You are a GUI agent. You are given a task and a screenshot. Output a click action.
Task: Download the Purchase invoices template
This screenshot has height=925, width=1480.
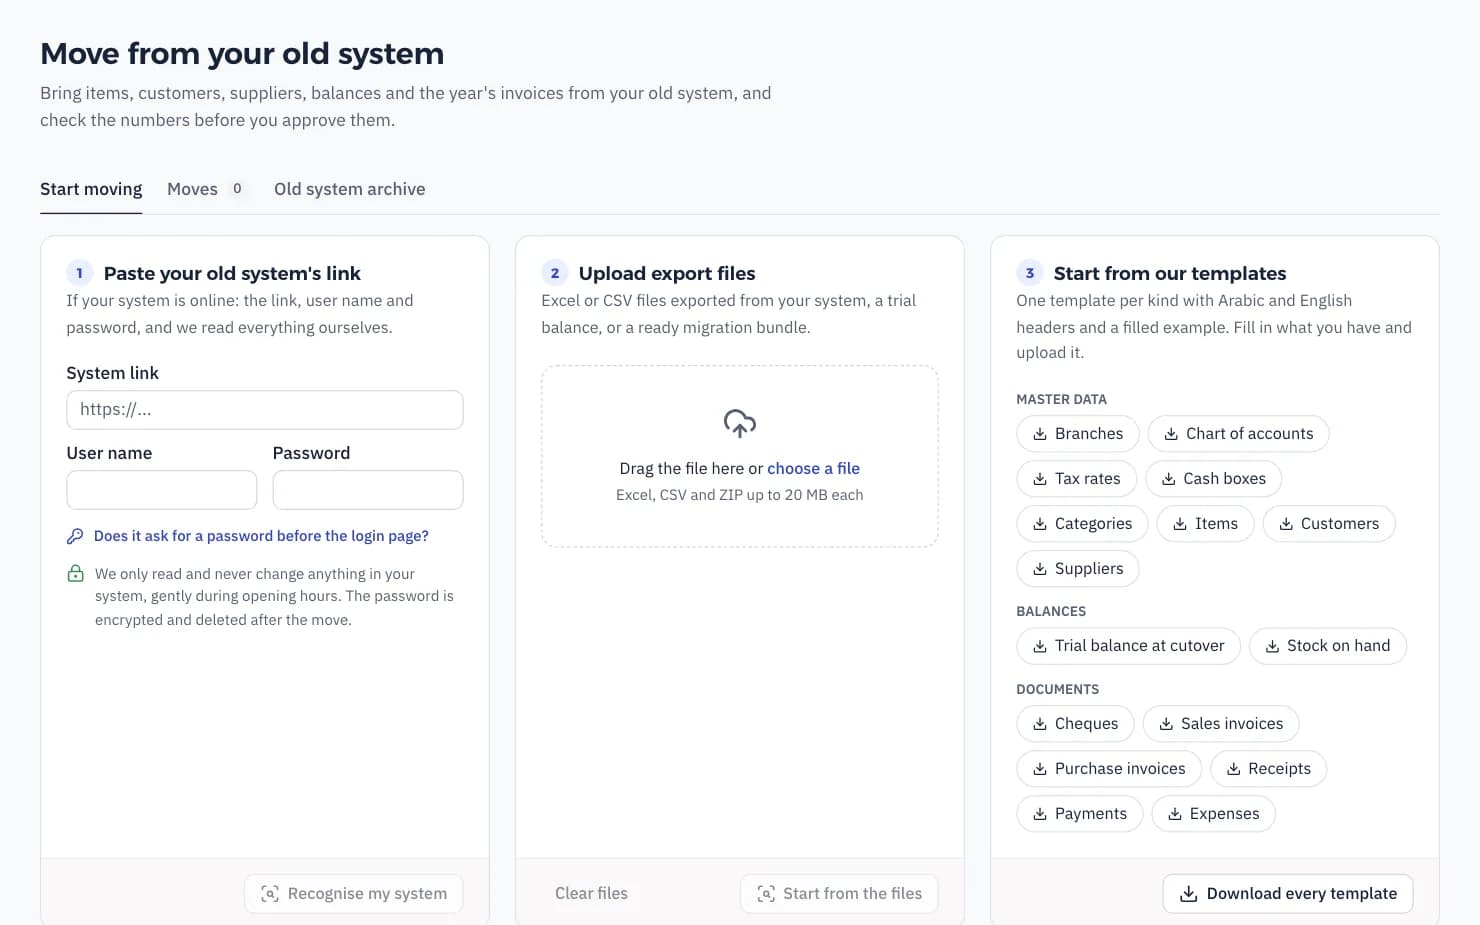click(x=1109, y=769)
